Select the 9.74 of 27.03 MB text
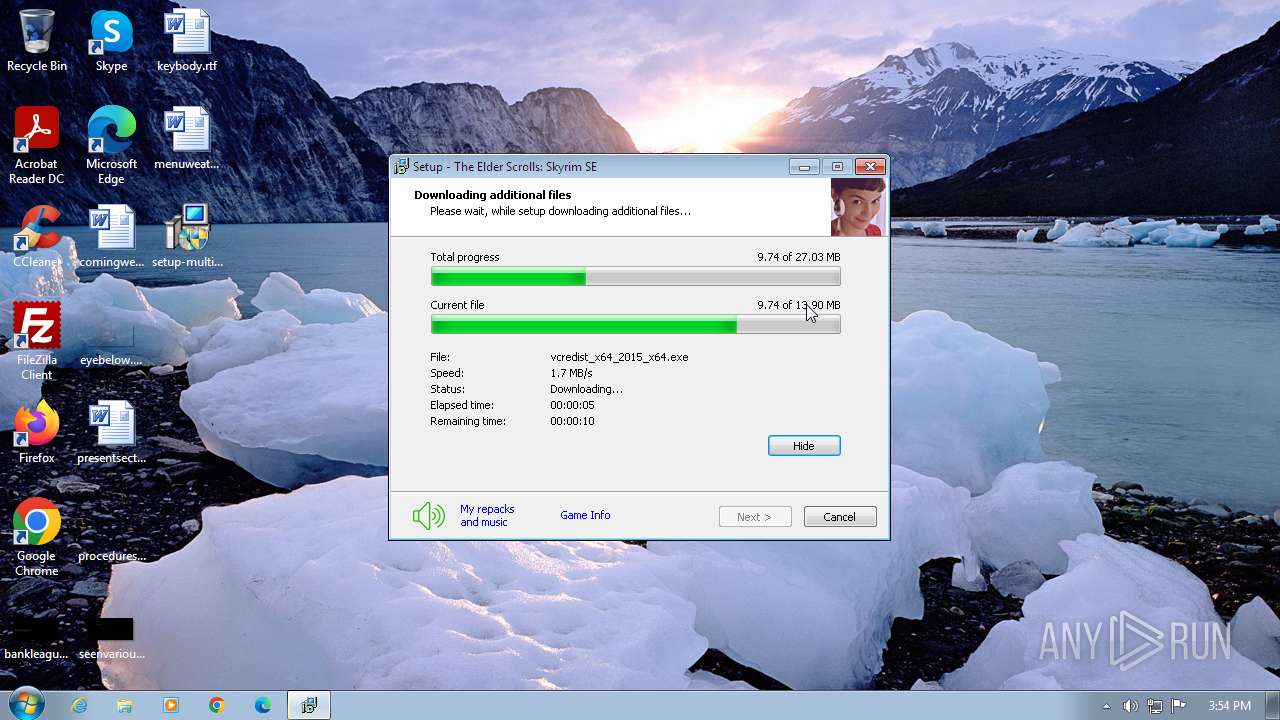 pos(798,257)
